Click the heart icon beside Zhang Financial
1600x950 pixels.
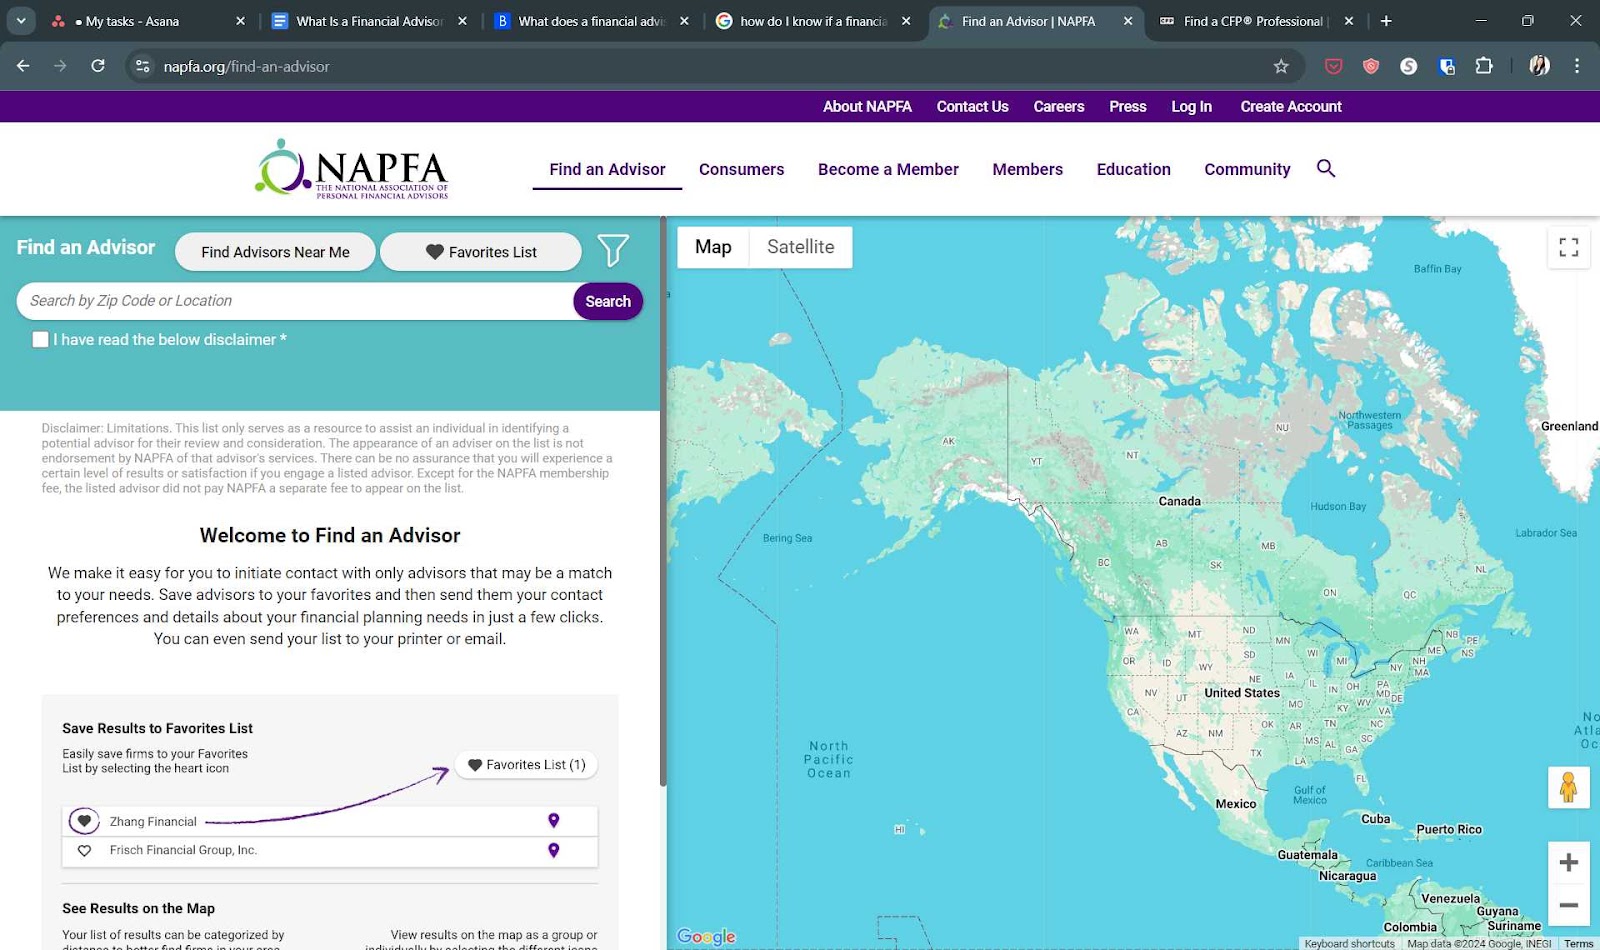[84, 821]
